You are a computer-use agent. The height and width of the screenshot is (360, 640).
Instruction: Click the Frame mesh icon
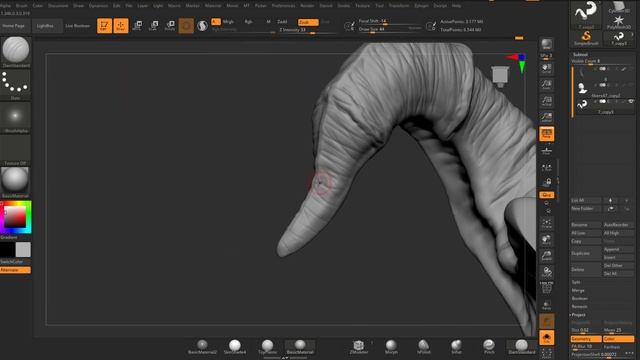pyautogui.click(x=547, y=224)
